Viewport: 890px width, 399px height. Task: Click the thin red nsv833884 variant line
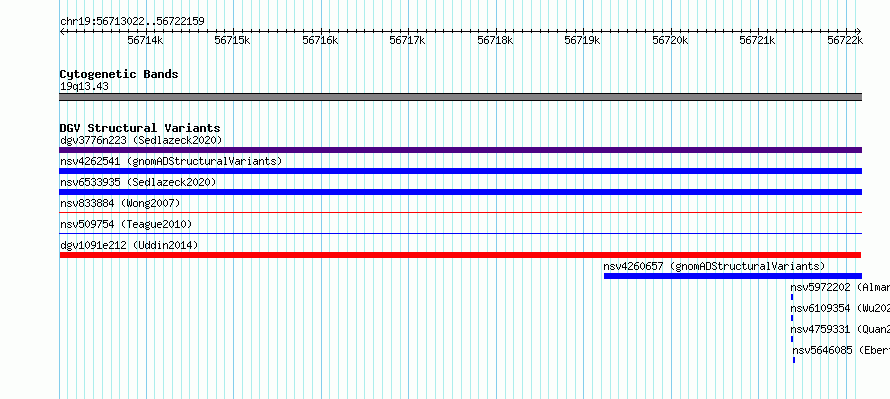click(x=460, y=212)
